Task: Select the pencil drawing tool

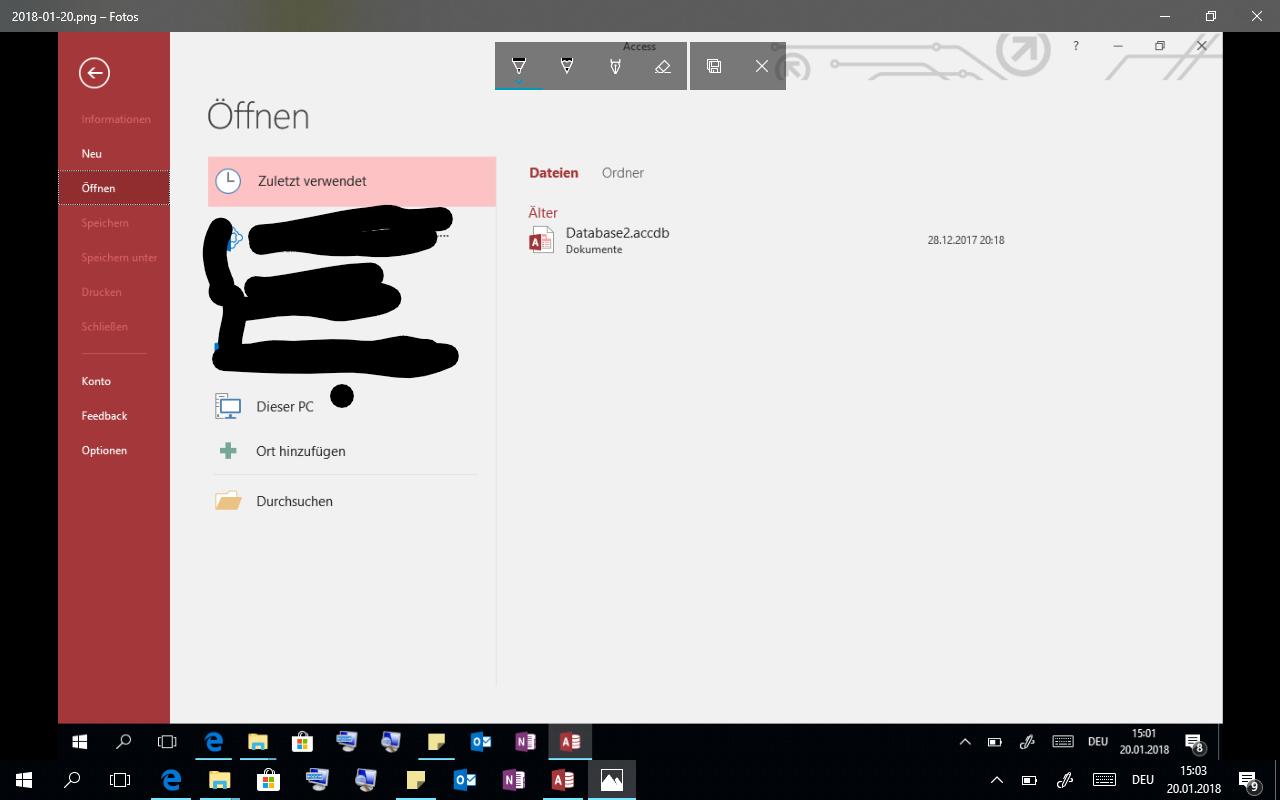Action: point(567,66)
